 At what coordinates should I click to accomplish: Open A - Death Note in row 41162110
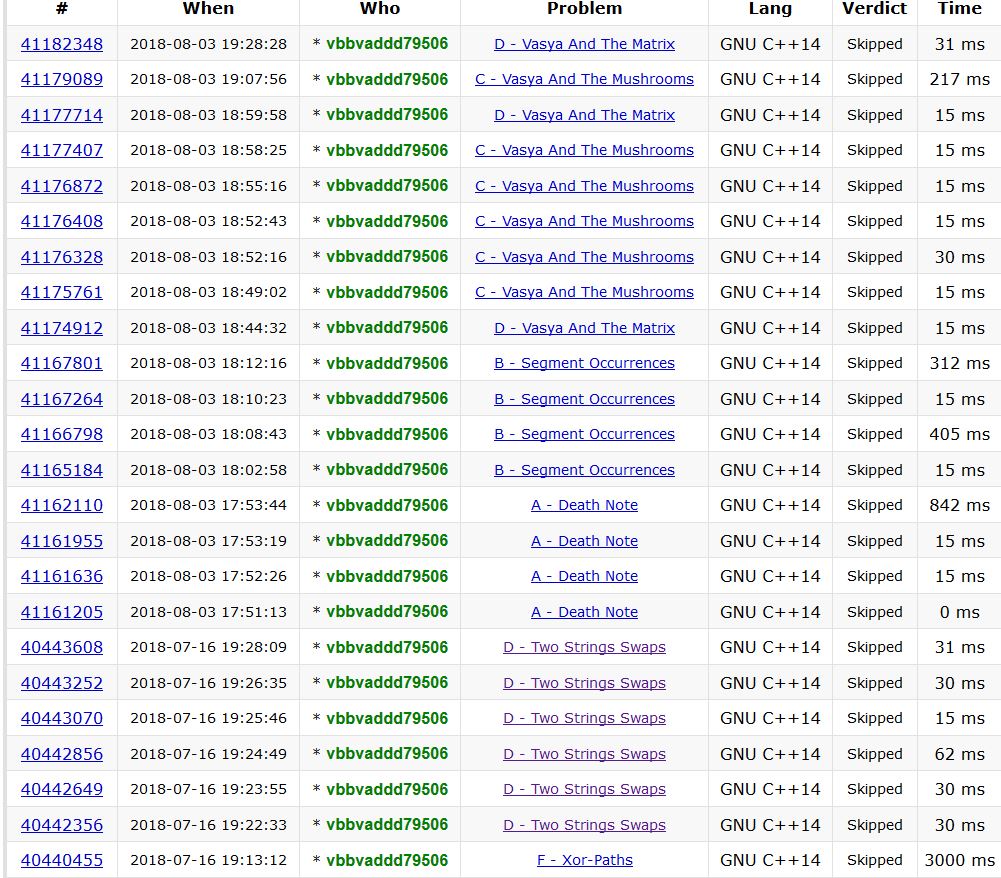coord(584,505)
